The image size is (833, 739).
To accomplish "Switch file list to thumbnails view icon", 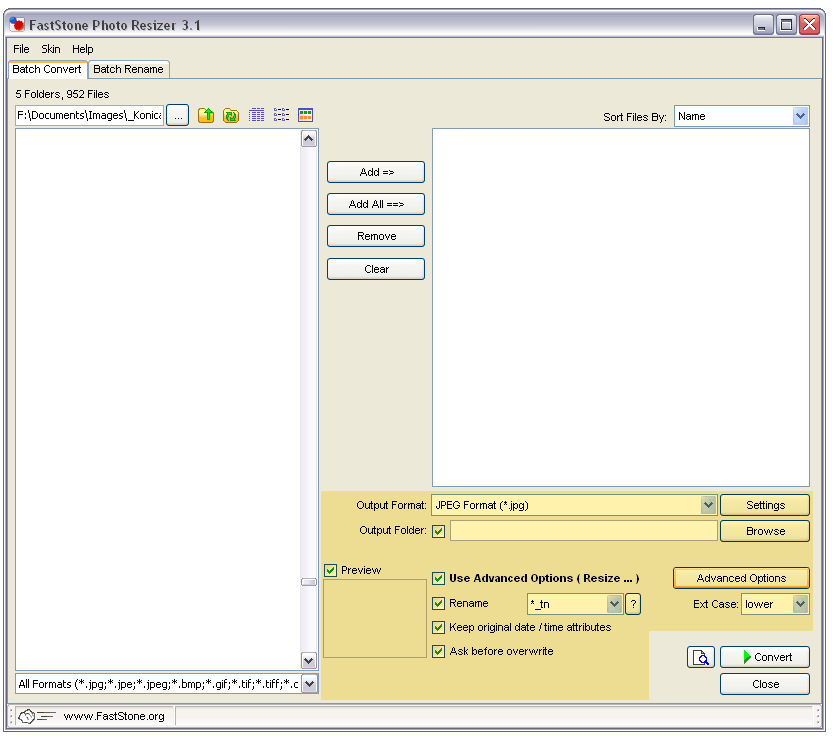I will [305, 115].
